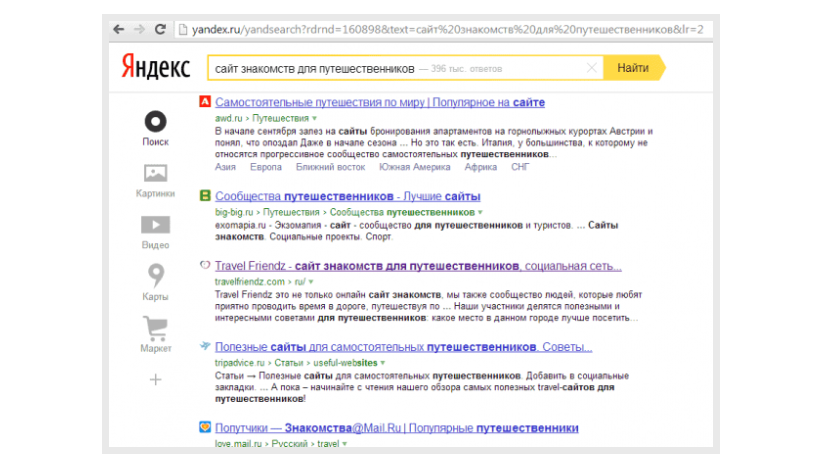Open the СНГ sitelink
The height and width of the screenshot is (467, 823).
(520, 167)
